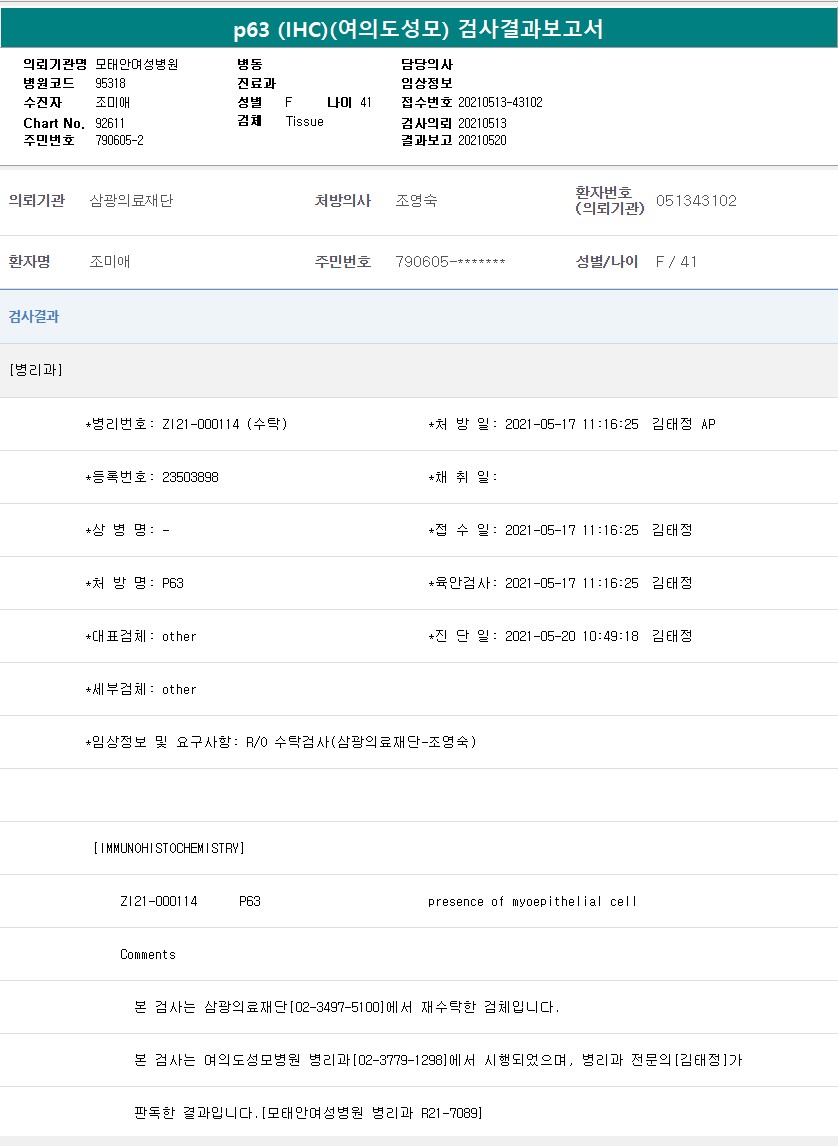The image size is (838, 1146).
Task: Click prescribing doctor name 조영숙
Action: (x=416, y=201)
